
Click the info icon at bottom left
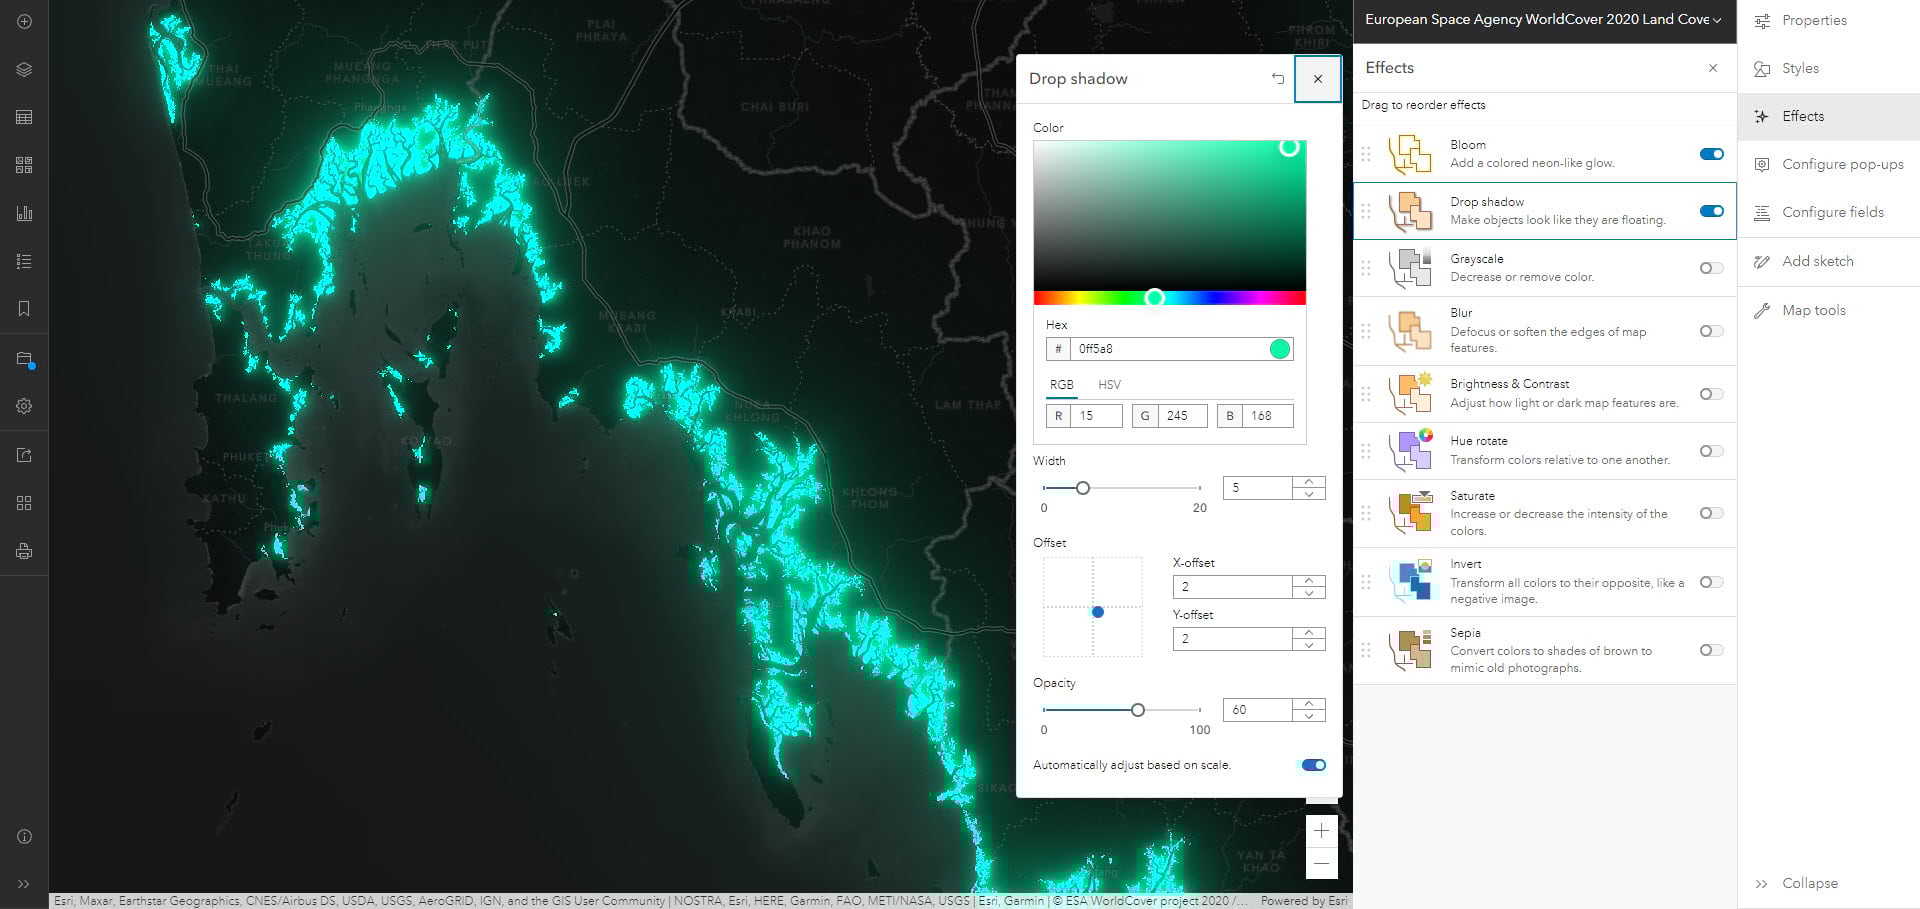[x=24, y=836]
